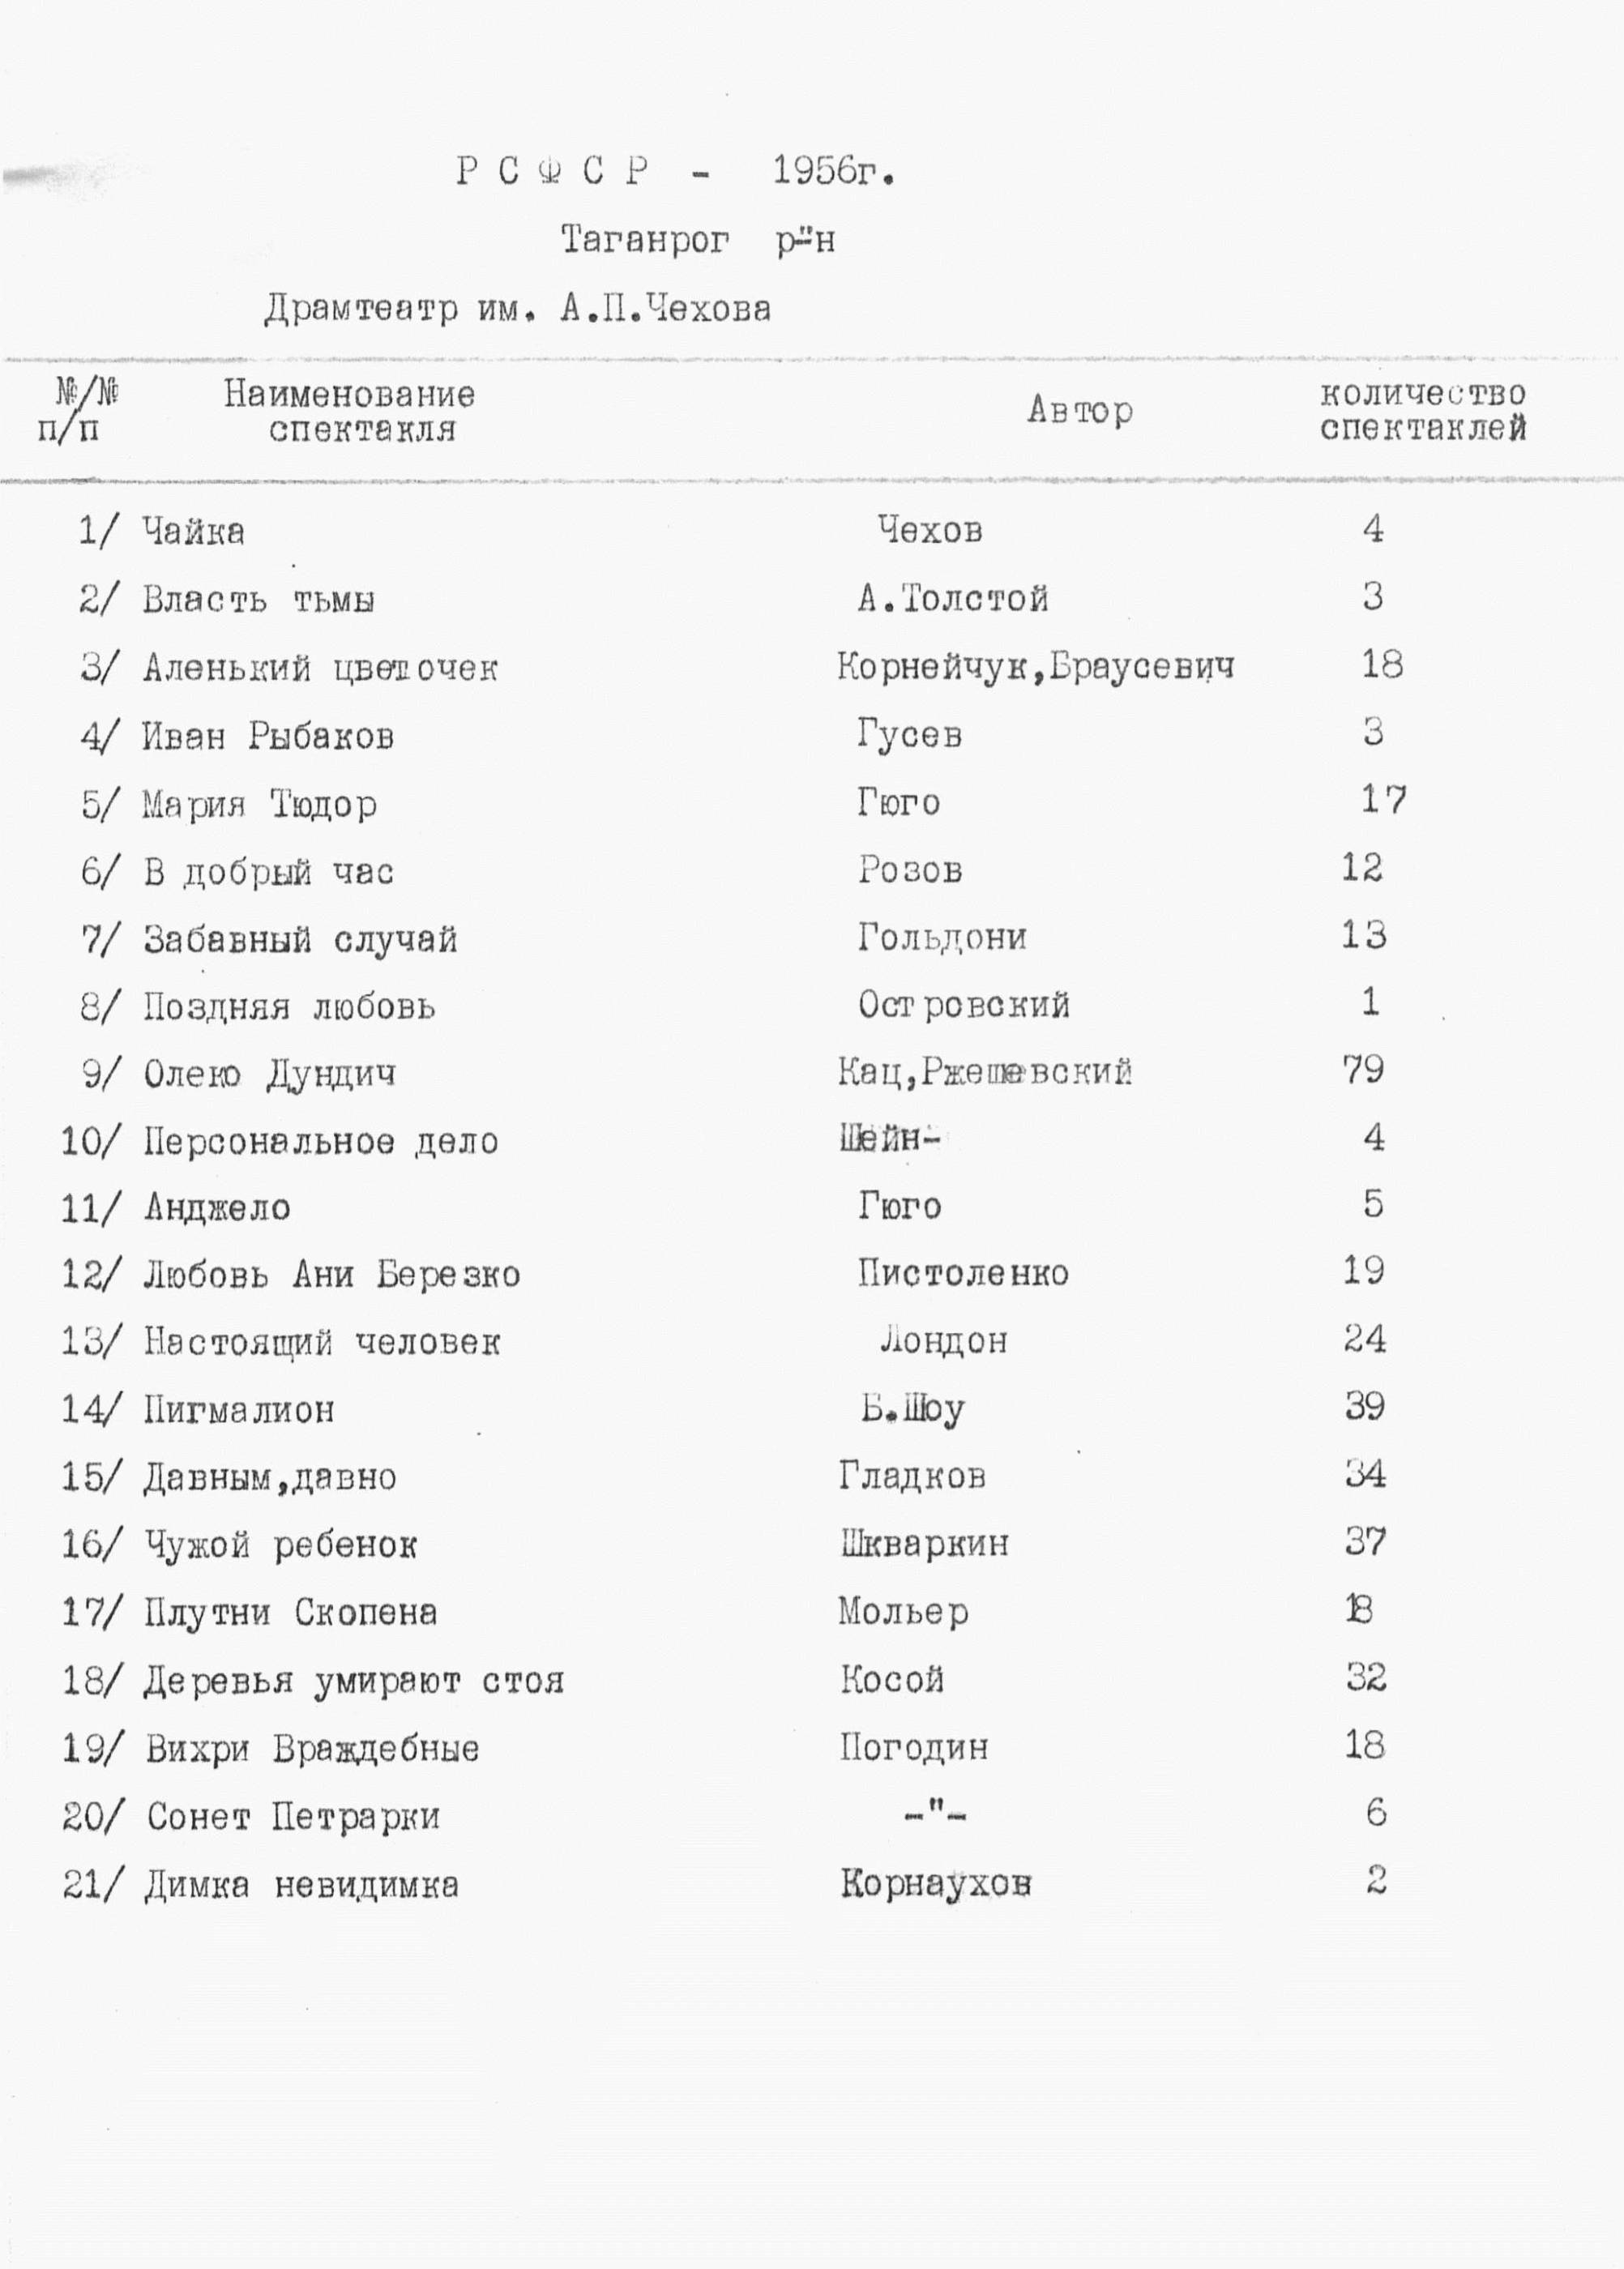Click the "количество спектаклей" column header
This screenshot has height=2269, width=1624.
click(1422, 411)
